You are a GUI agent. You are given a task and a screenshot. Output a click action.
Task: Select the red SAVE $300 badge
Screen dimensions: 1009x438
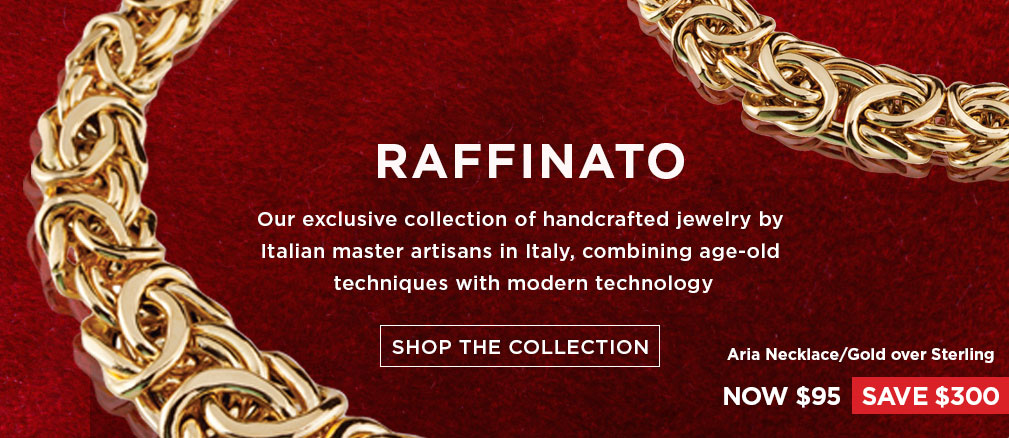[x=930, y=396]
